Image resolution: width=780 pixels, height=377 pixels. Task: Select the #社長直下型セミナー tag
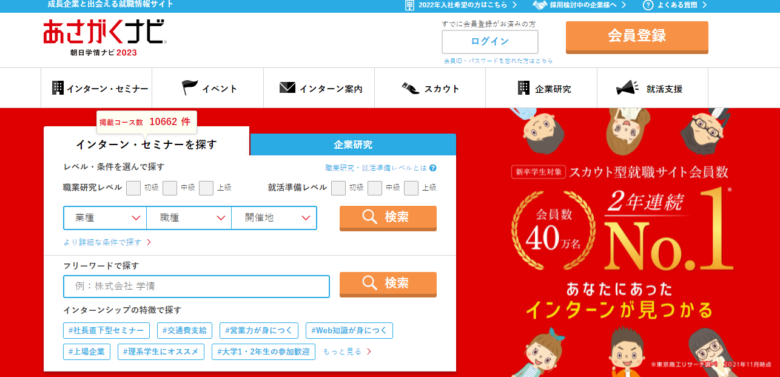[106, 330]
